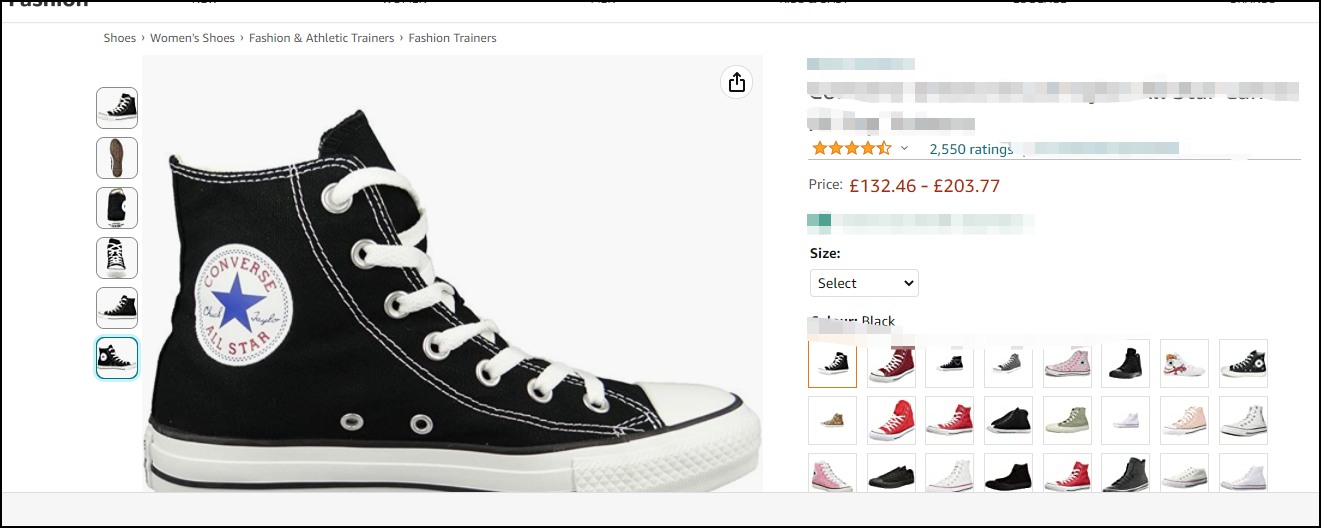The height and width of the screenshot is (530, 1323).
Task: Click the 4.5 star rating icons
Action: click(851, 148)
